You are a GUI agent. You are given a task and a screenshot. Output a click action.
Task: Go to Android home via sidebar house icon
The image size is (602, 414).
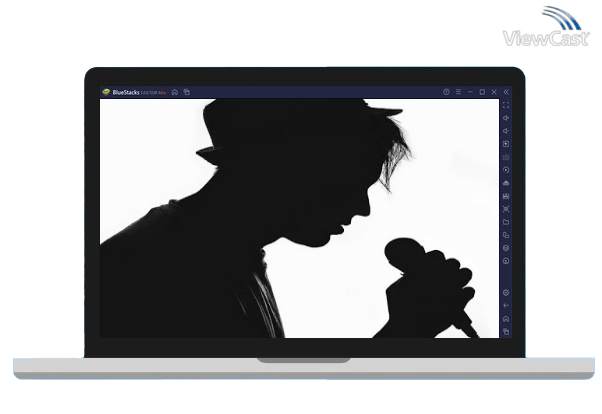506,319
